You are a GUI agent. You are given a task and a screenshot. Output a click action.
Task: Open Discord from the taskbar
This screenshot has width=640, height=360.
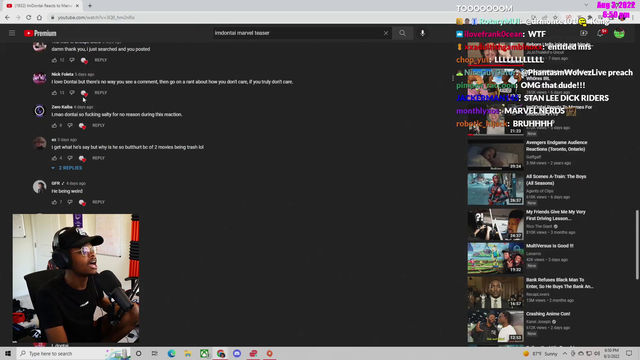click(x=237, y=353)
